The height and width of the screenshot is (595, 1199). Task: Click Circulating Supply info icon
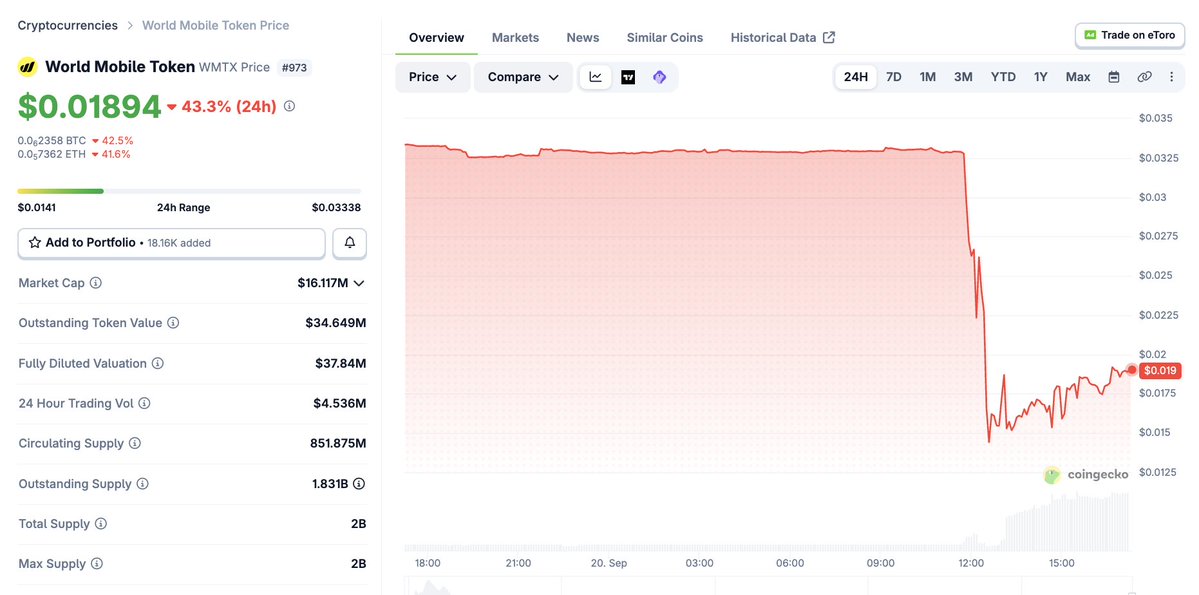pyautogui.click(x=135, y=444)
